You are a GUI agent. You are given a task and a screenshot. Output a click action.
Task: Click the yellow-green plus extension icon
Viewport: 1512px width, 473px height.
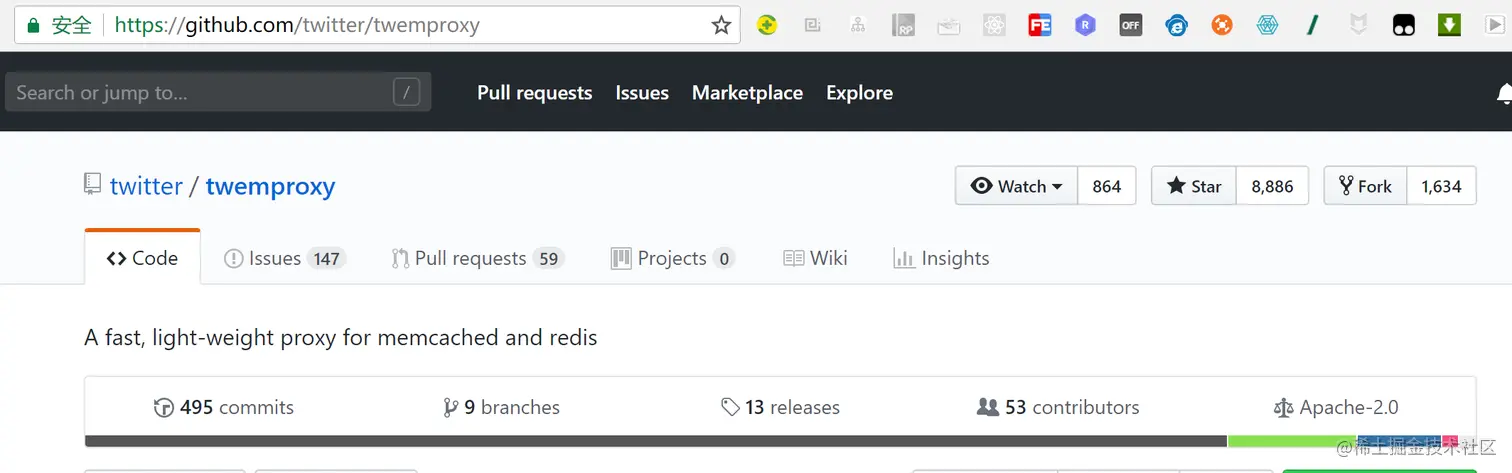[x=767, y=25]
